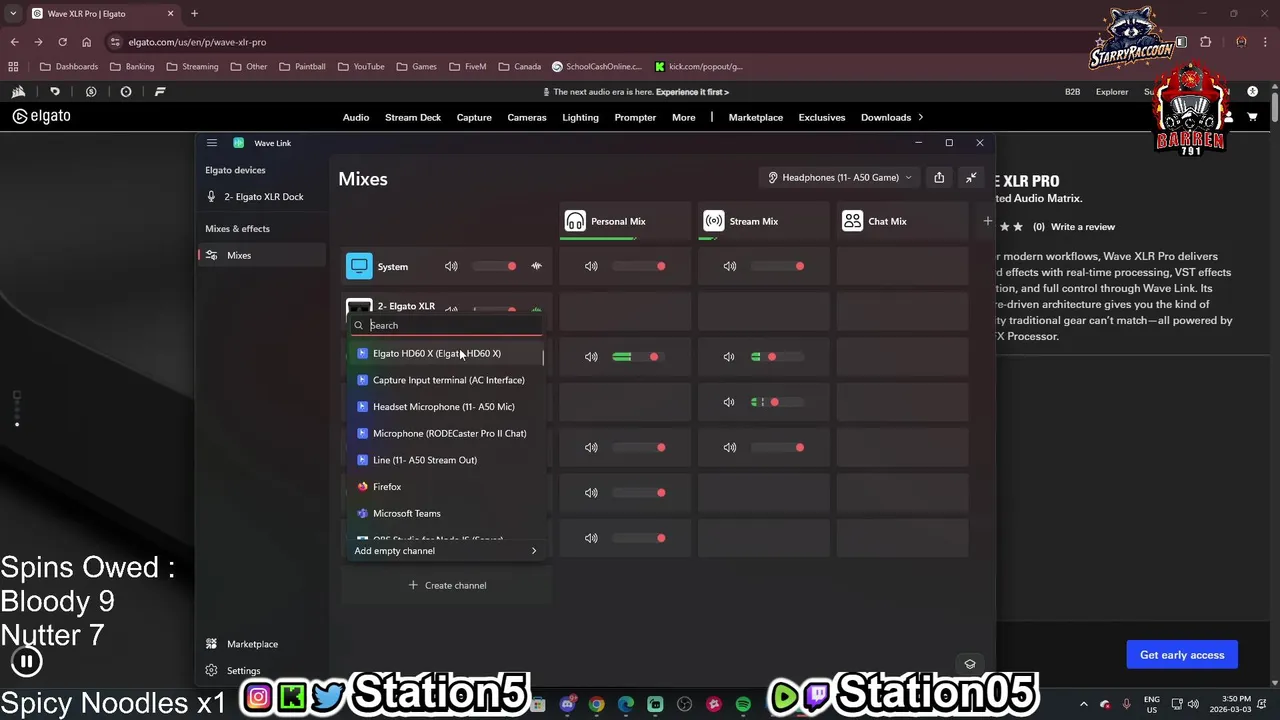Choose Elgato HD60 X from the list
This screenshot has width=1280, height=720.
point(447,353)
